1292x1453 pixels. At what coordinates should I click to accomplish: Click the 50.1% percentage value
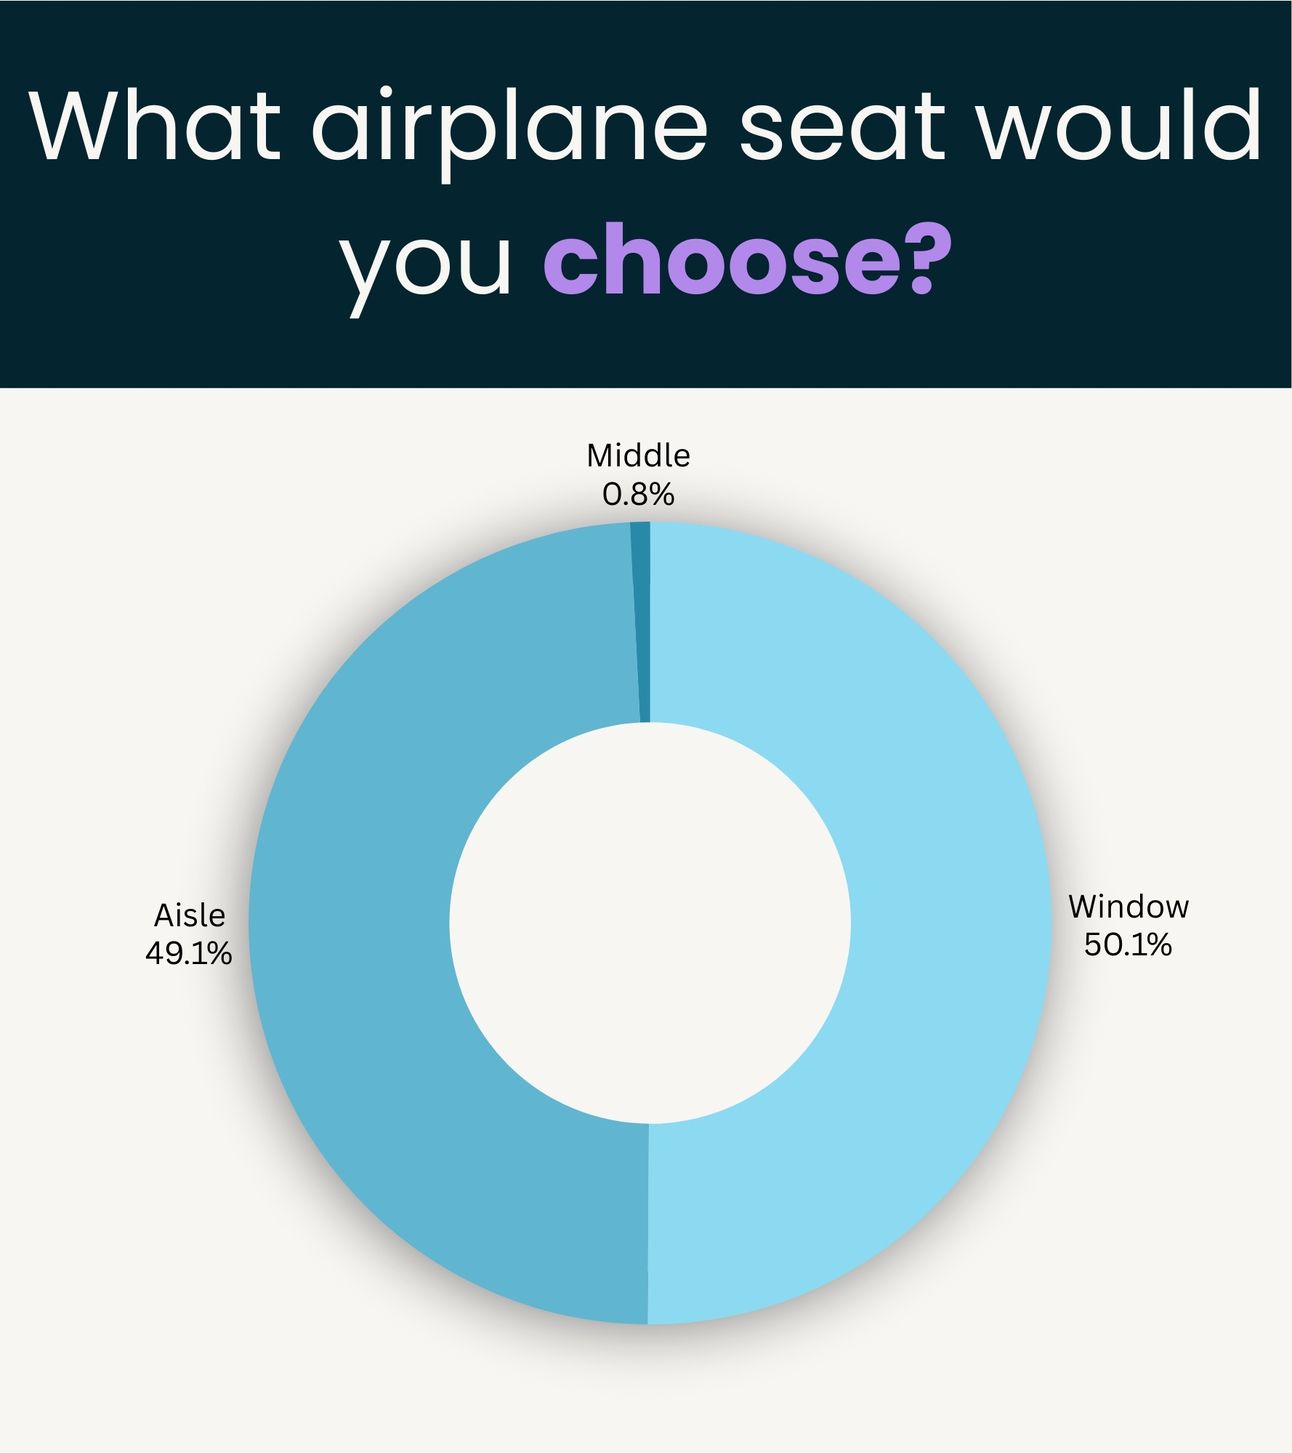coord(1128,945)
